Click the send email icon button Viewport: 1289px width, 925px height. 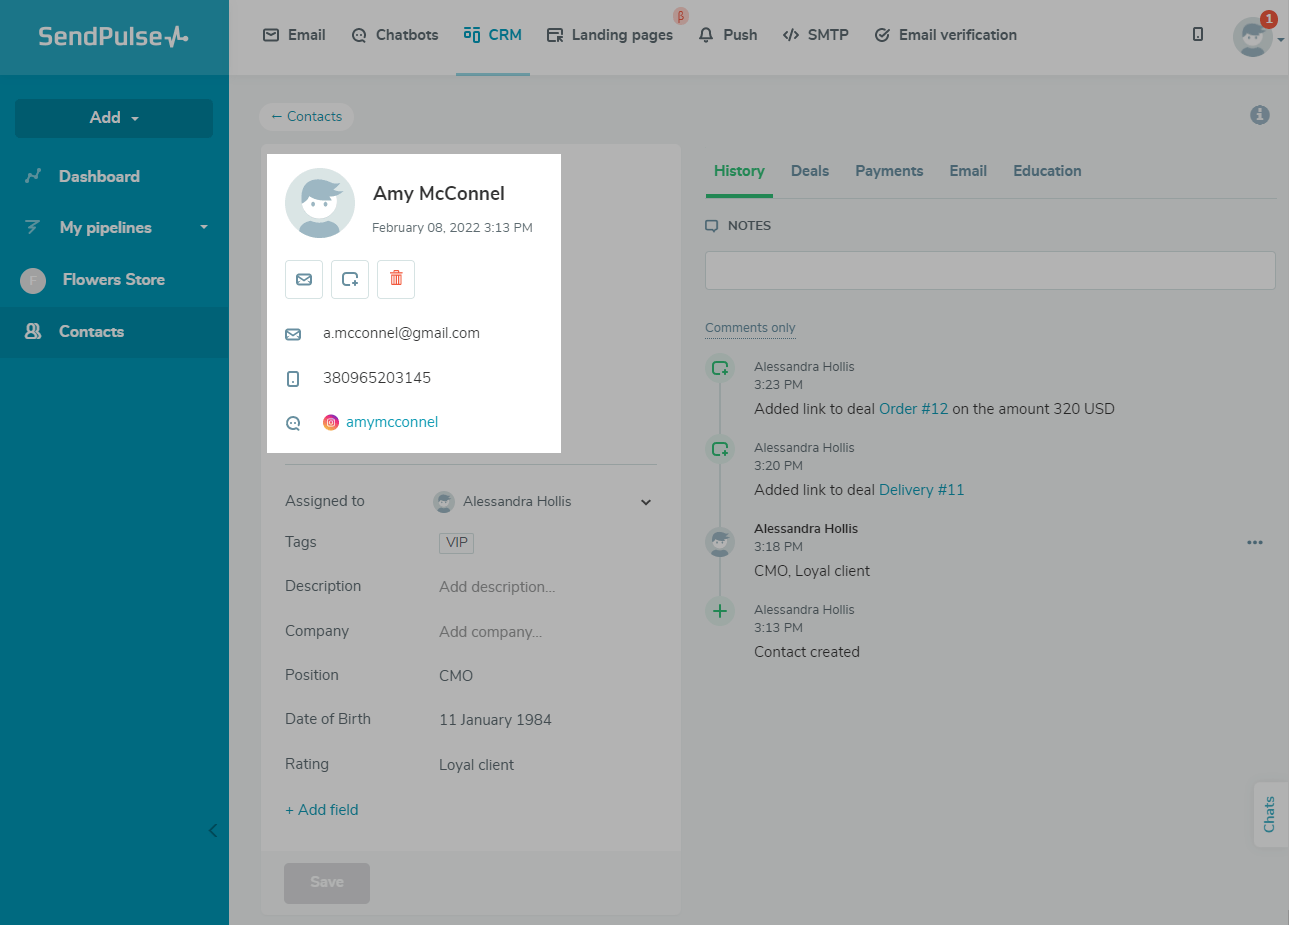click(304, 279)
